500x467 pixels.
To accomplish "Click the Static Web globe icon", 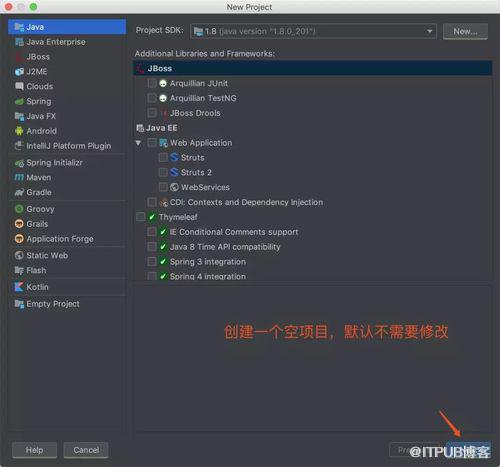I will click(19, 256).
